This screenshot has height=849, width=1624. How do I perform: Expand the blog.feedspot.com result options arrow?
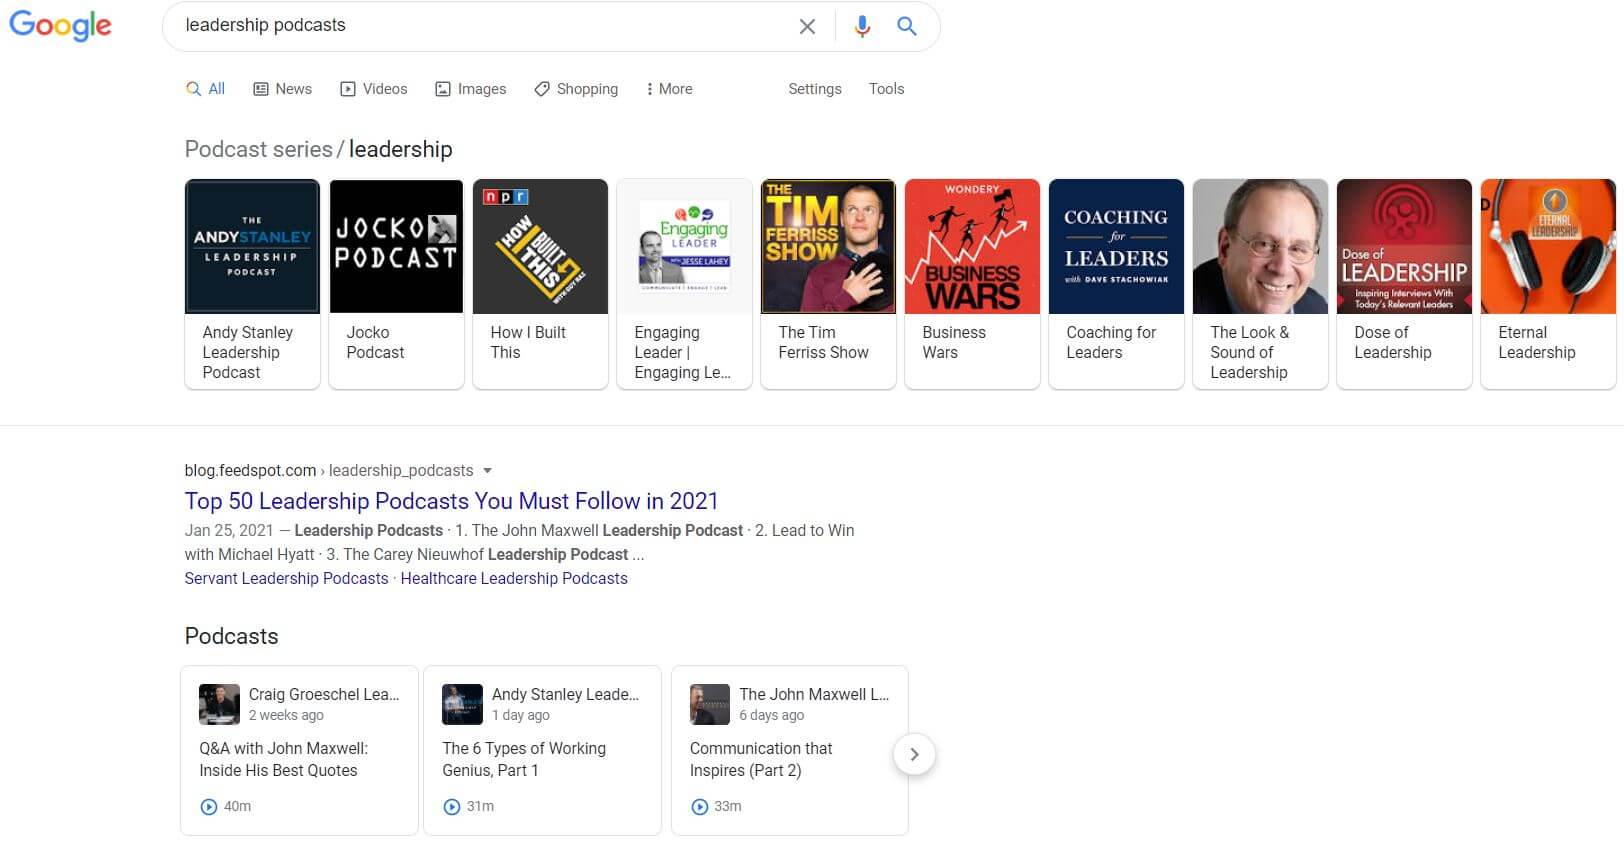coord(488,470)
